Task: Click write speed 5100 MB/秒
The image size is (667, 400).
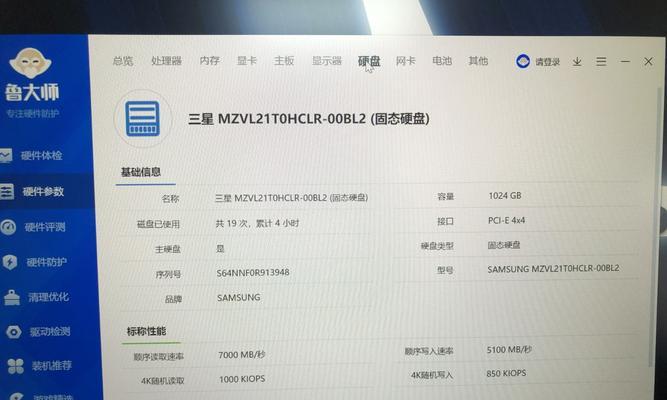Action: click(x=509, y=350)
